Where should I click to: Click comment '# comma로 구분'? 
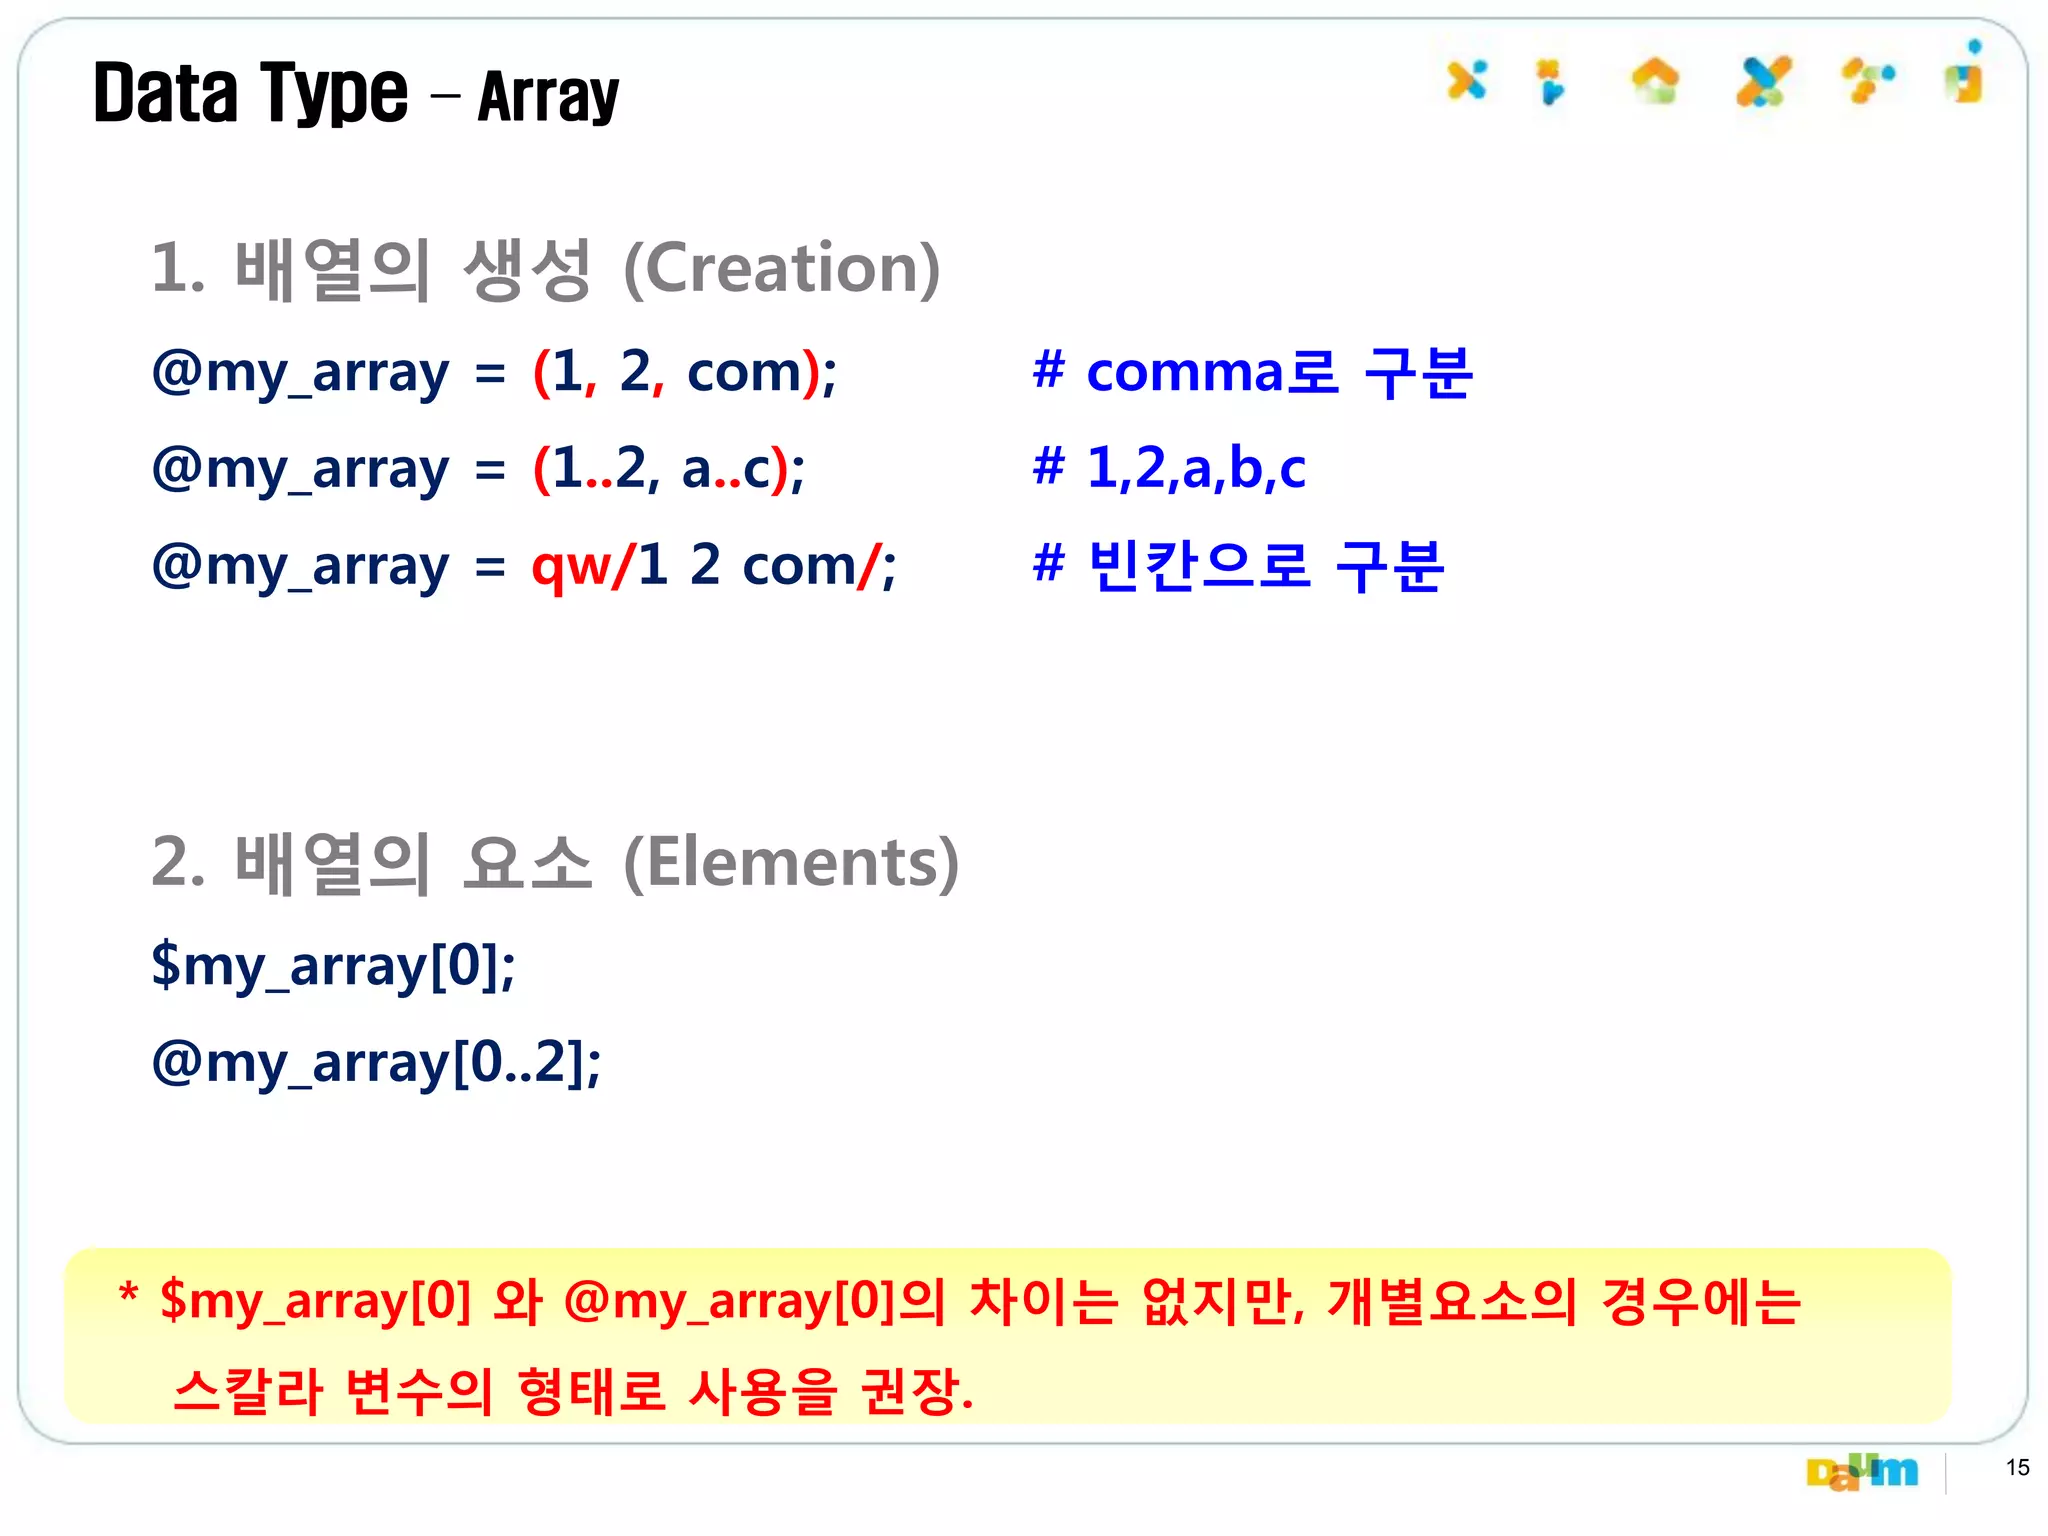[1252, 372]
